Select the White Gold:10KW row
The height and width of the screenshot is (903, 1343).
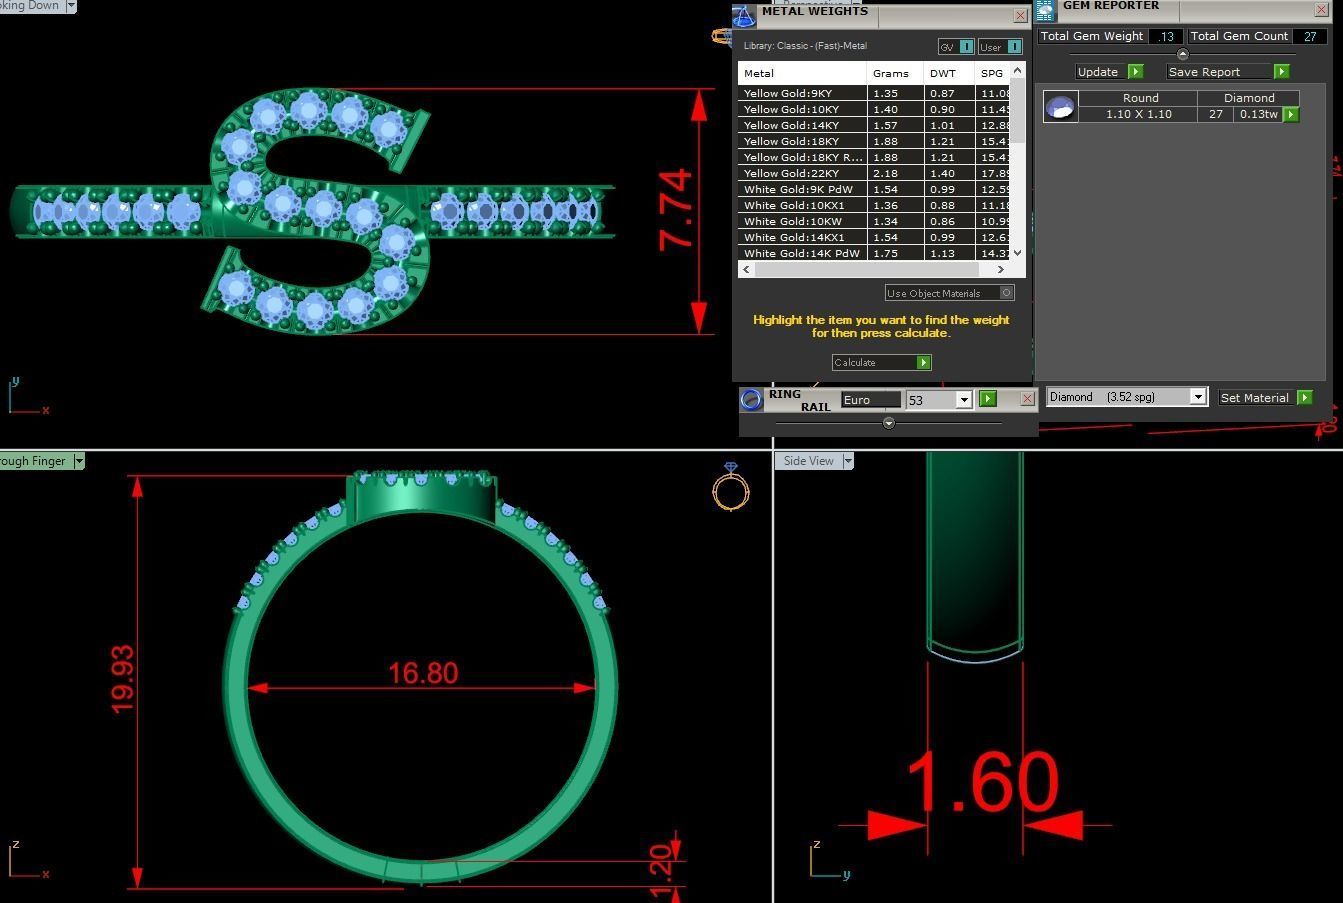[875, 221]
